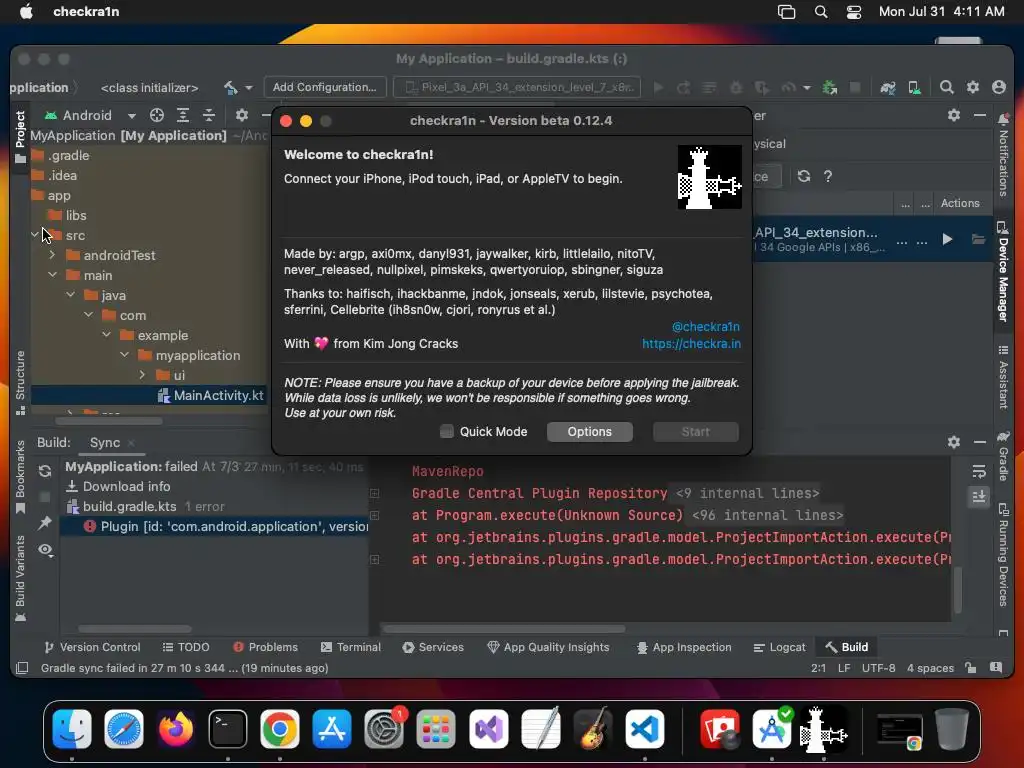Open the Problems tool tab
This screenshot has width=1024, height=768.
pos(266,647)
